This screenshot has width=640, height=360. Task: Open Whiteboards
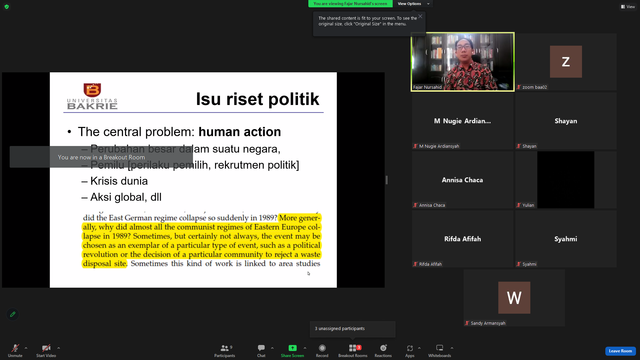(x=440, y=350)
